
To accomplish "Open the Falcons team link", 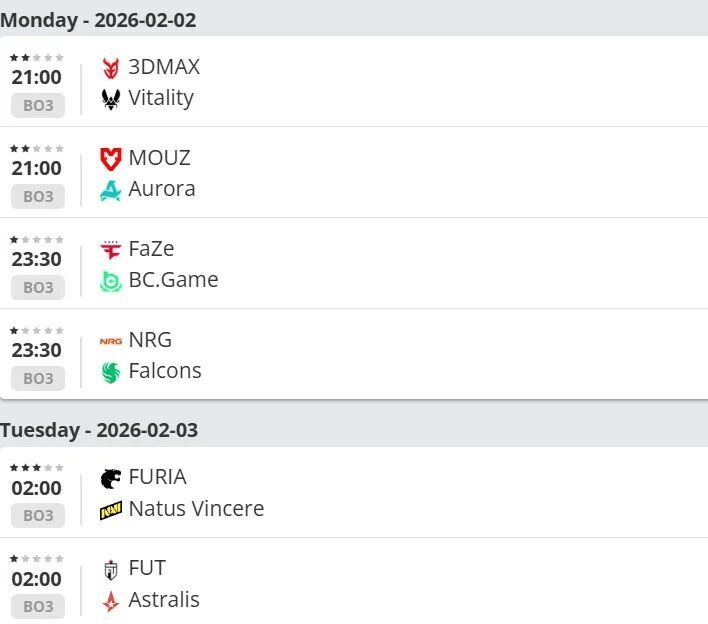I will coord(165,371).
